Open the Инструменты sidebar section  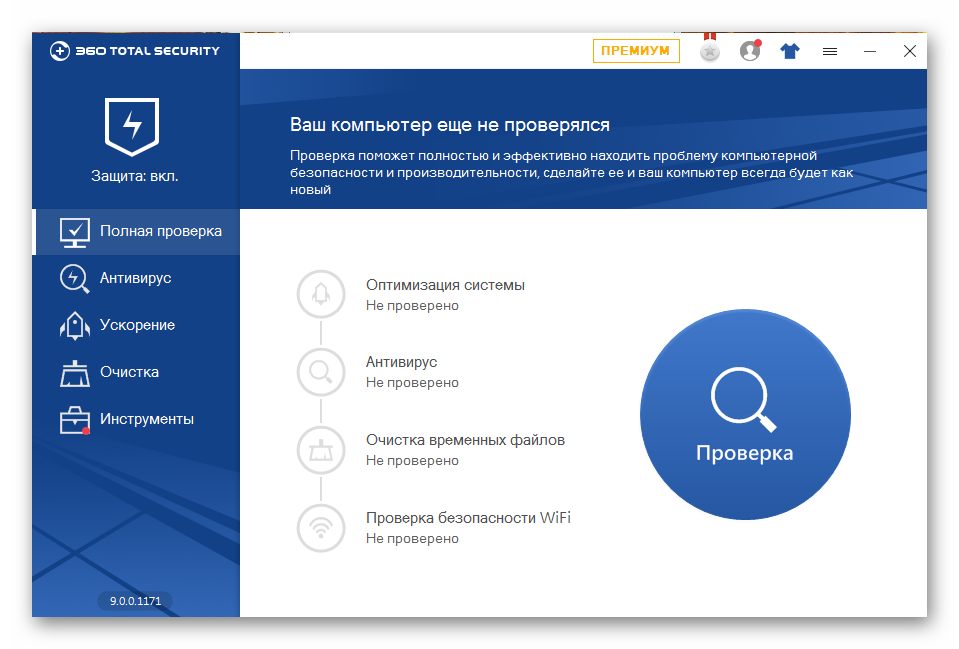coord(146,419)
